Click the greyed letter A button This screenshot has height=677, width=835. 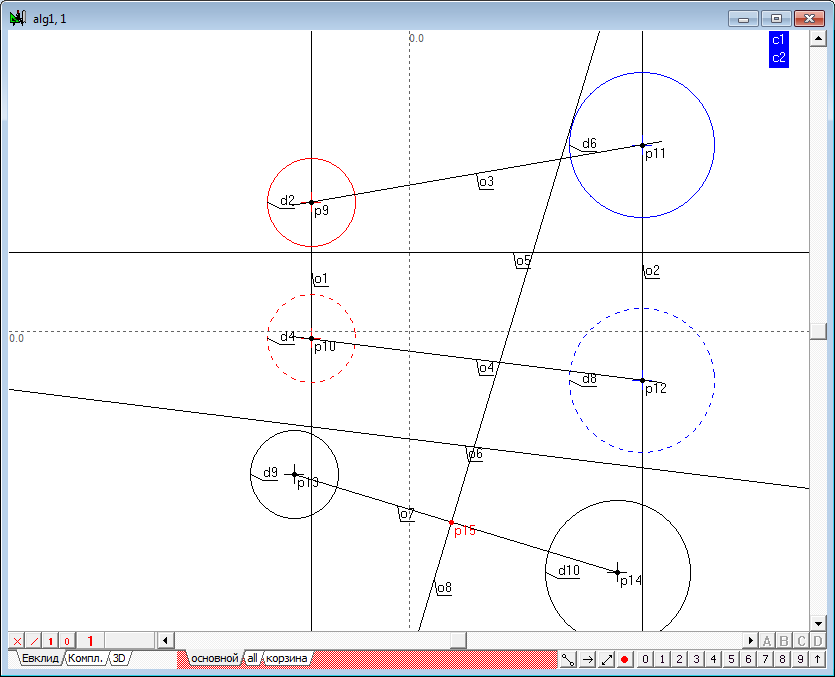tap(767, 641)
